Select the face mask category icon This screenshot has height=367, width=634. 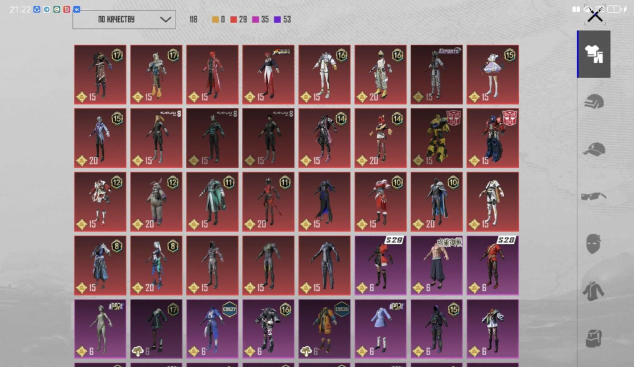(x=593, y=244)
